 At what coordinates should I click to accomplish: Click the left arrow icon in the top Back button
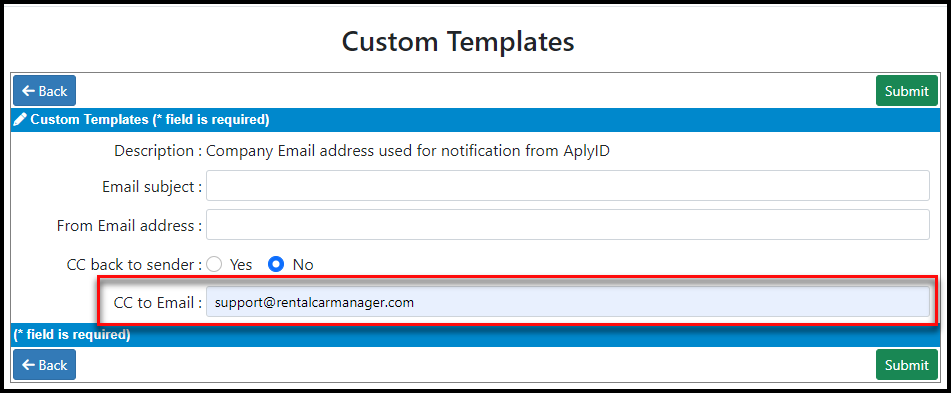[29, 91]
